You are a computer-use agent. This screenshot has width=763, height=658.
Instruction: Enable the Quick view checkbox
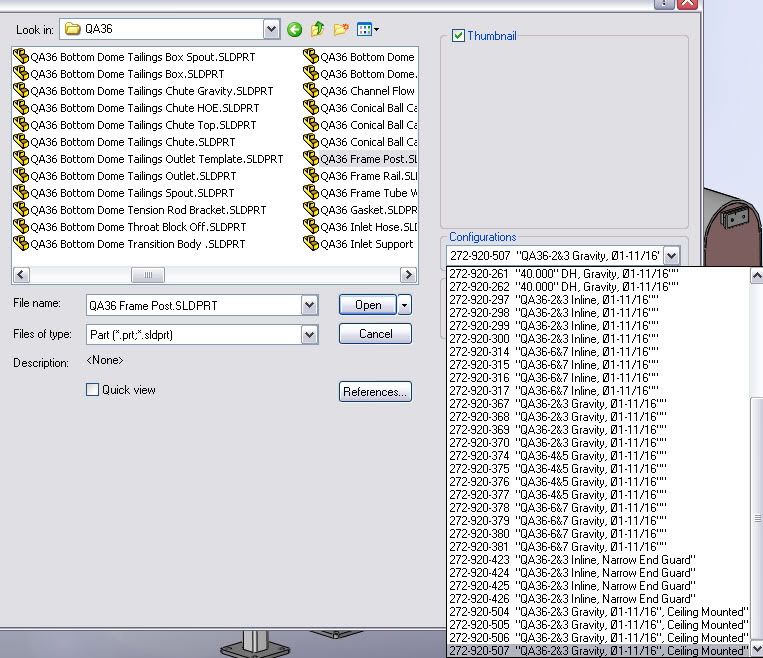click(92, 389)
